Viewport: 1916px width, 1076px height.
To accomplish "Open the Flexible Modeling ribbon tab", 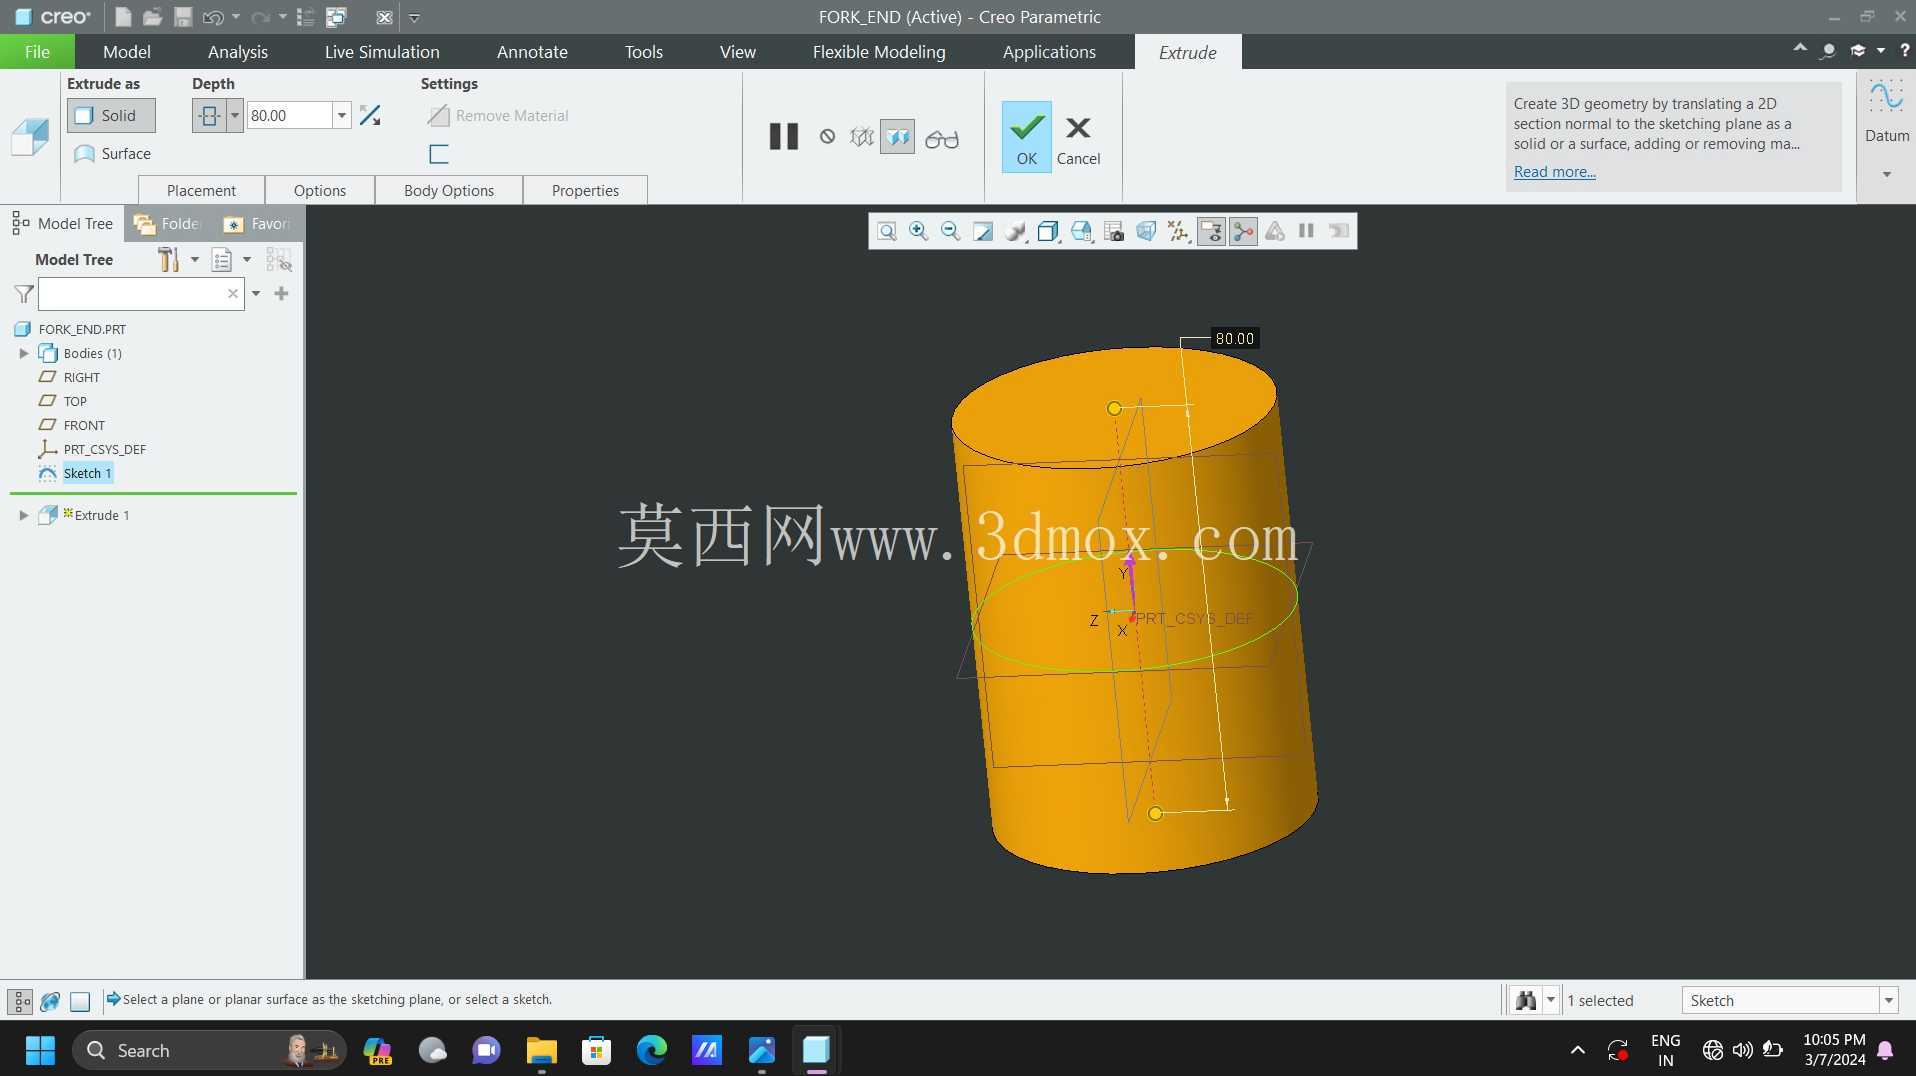I will [x=879, y=52].
